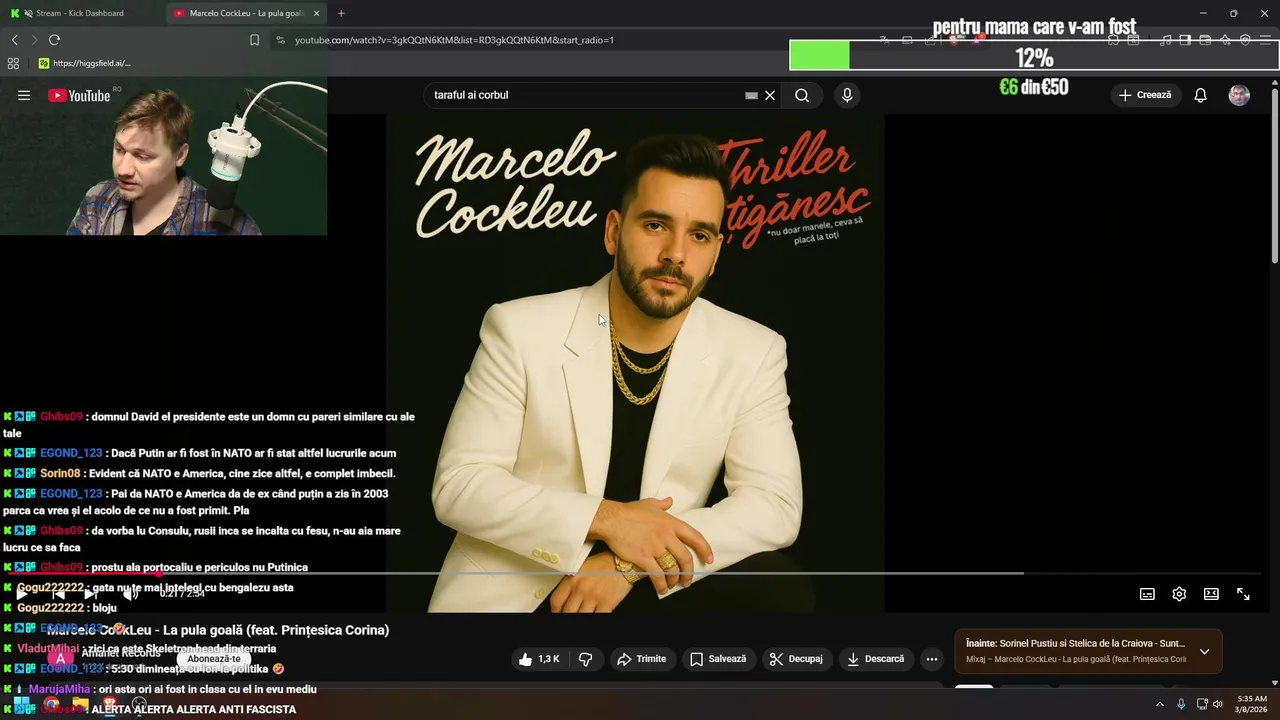Screen dimensions: 1280x720
Task: Click the magnifier search button on YouTube
Action: pos(802,95)
